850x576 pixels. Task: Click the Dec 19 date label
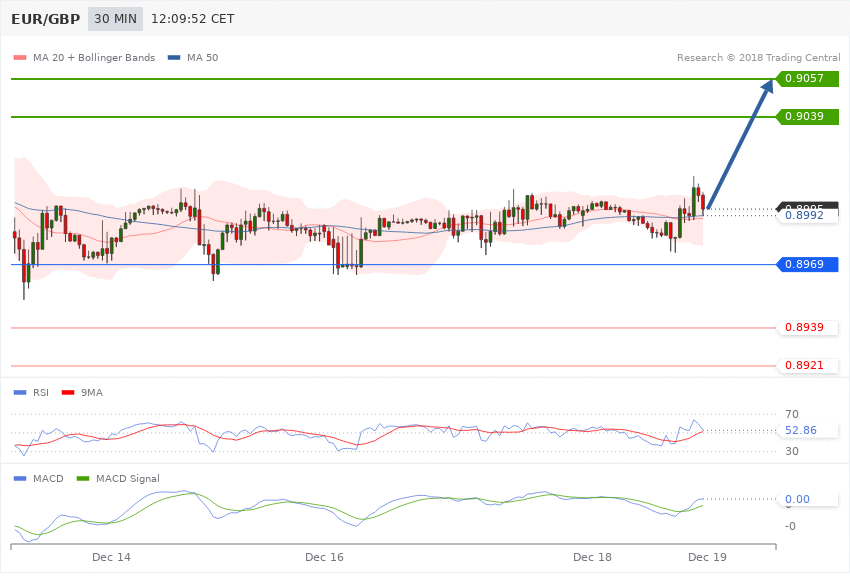click(707, 558)
